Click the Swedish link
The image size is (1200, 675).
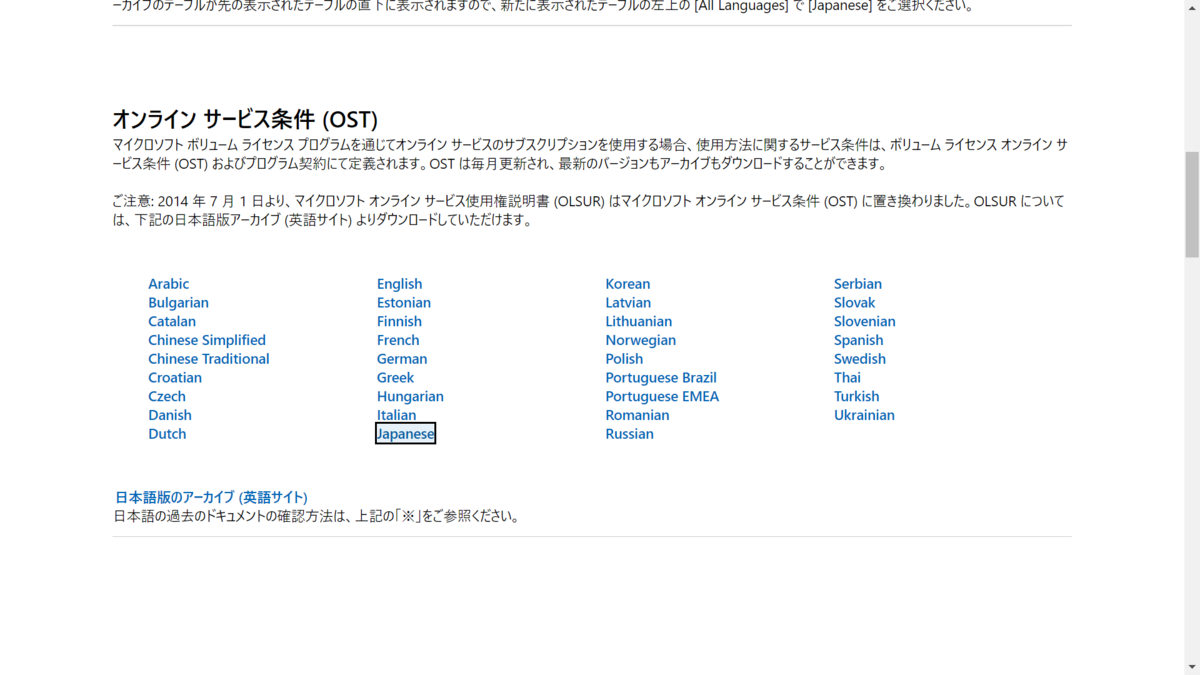860,359
